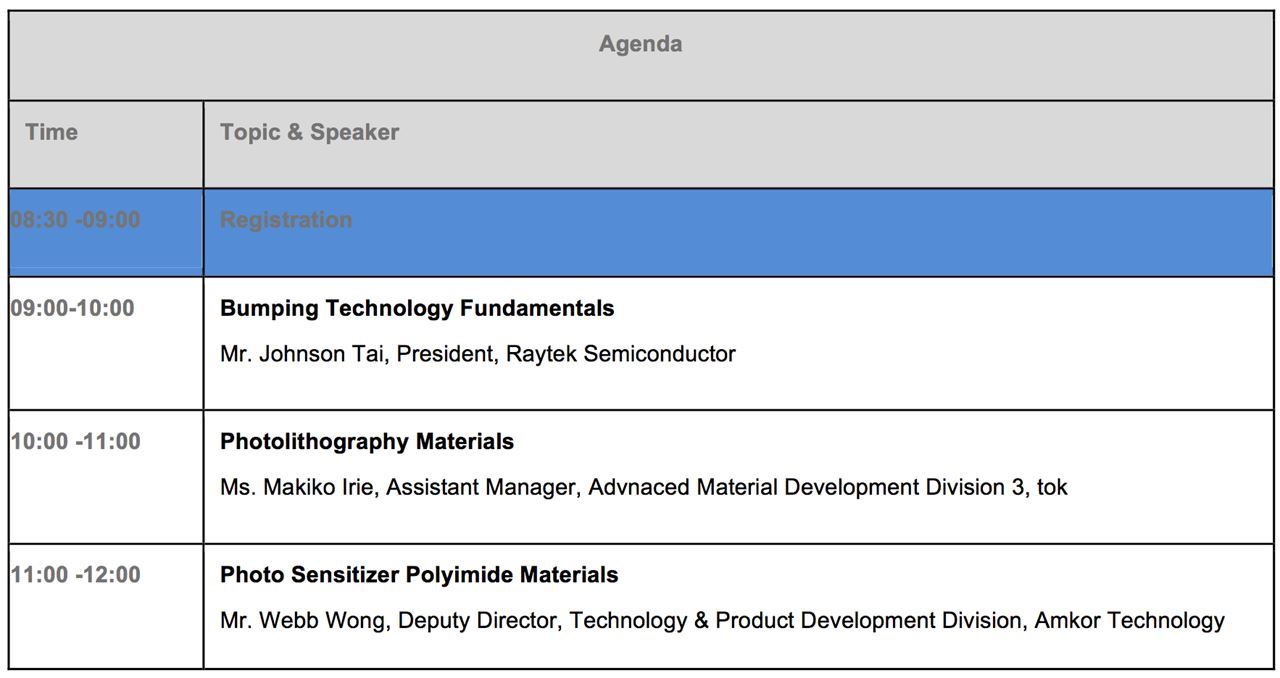Click the Topic & Speaker column header
The image size is (1280, 678).
(309, 133)
